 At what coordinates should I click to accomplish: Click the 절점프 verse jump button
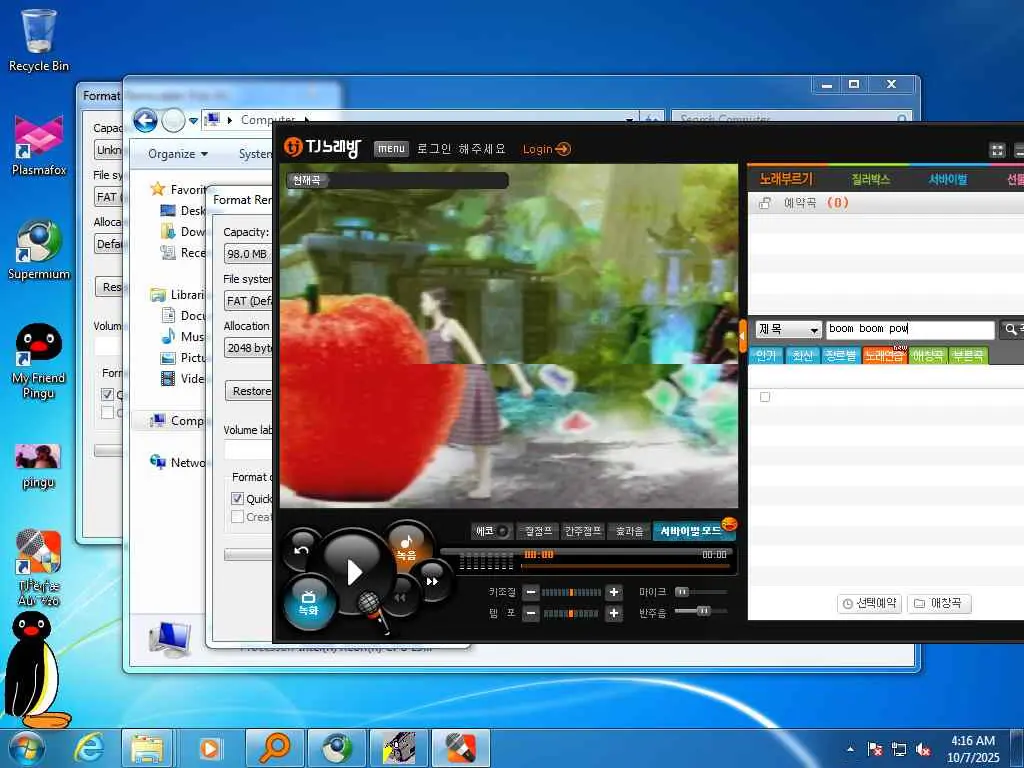click(x=538, y=531)
